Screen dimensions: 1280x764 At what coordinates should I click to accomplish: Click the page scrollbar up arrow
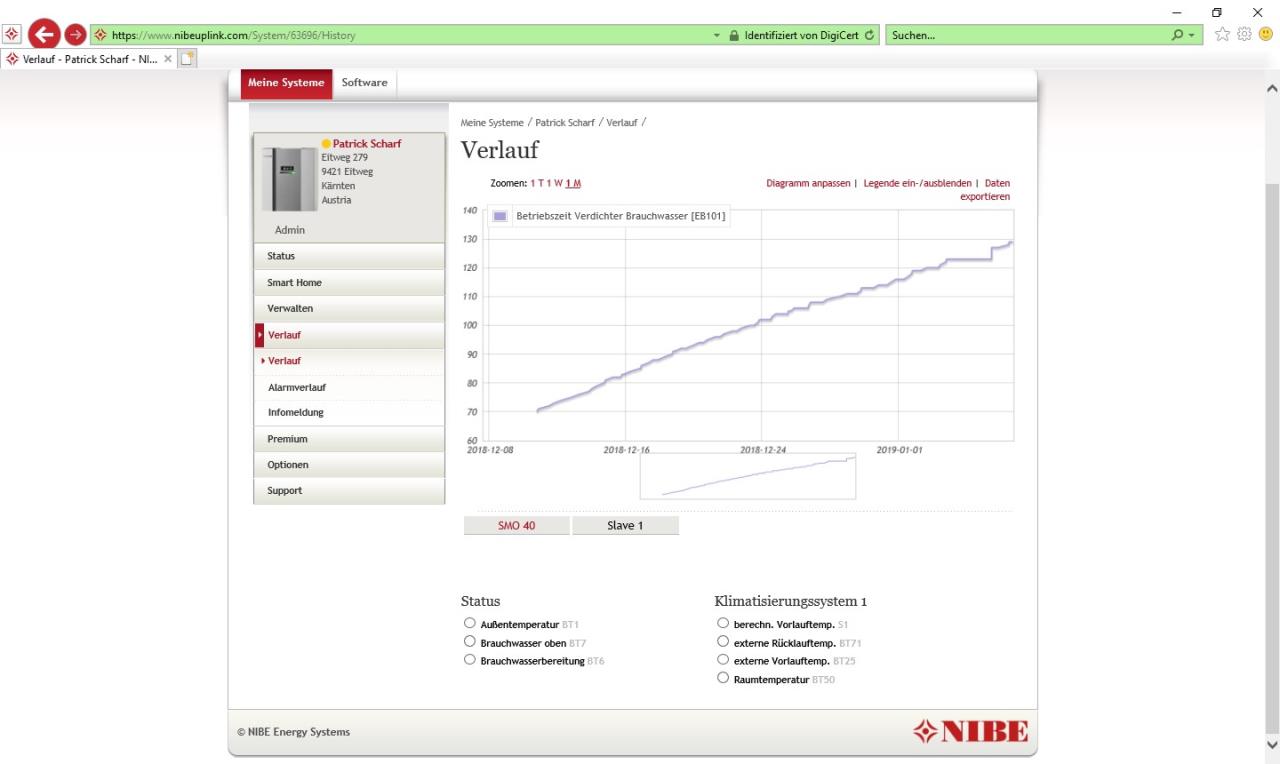point(1272,89)
